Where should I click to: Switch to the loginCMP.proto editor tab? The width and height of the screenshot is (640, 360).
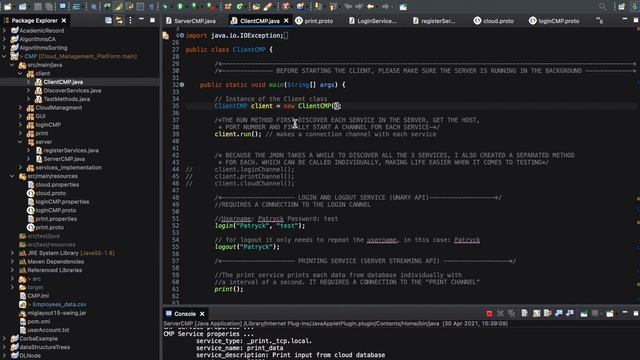pos(553,21)
